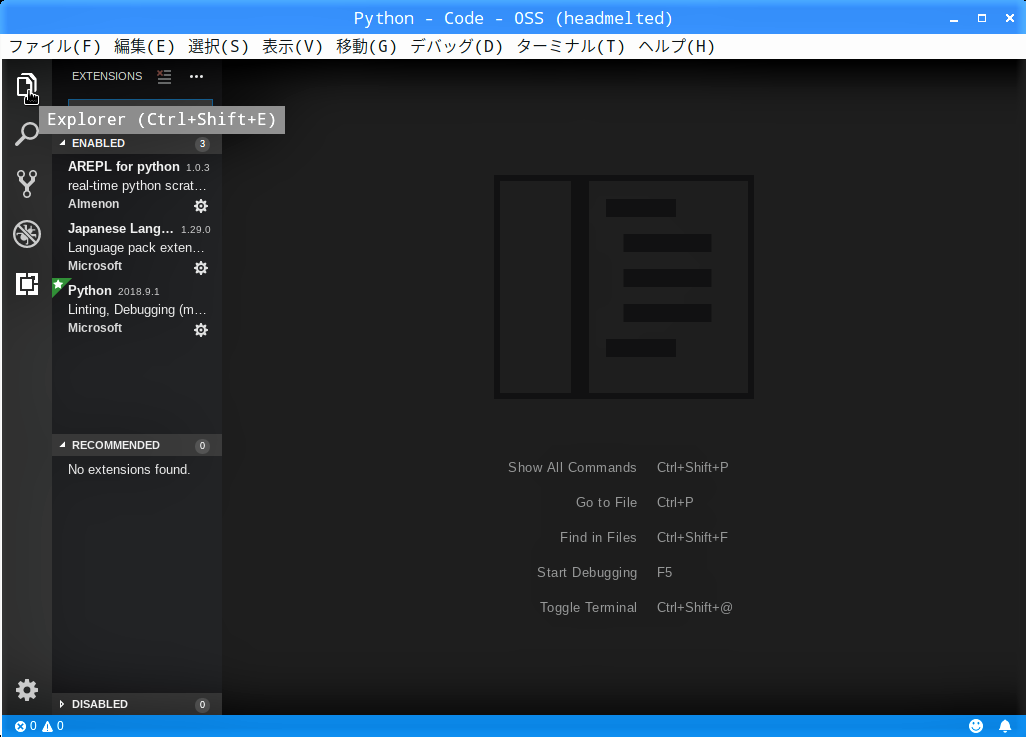Click the Python extension star badge
This screenshot has height=737, width=1026.
58,285
